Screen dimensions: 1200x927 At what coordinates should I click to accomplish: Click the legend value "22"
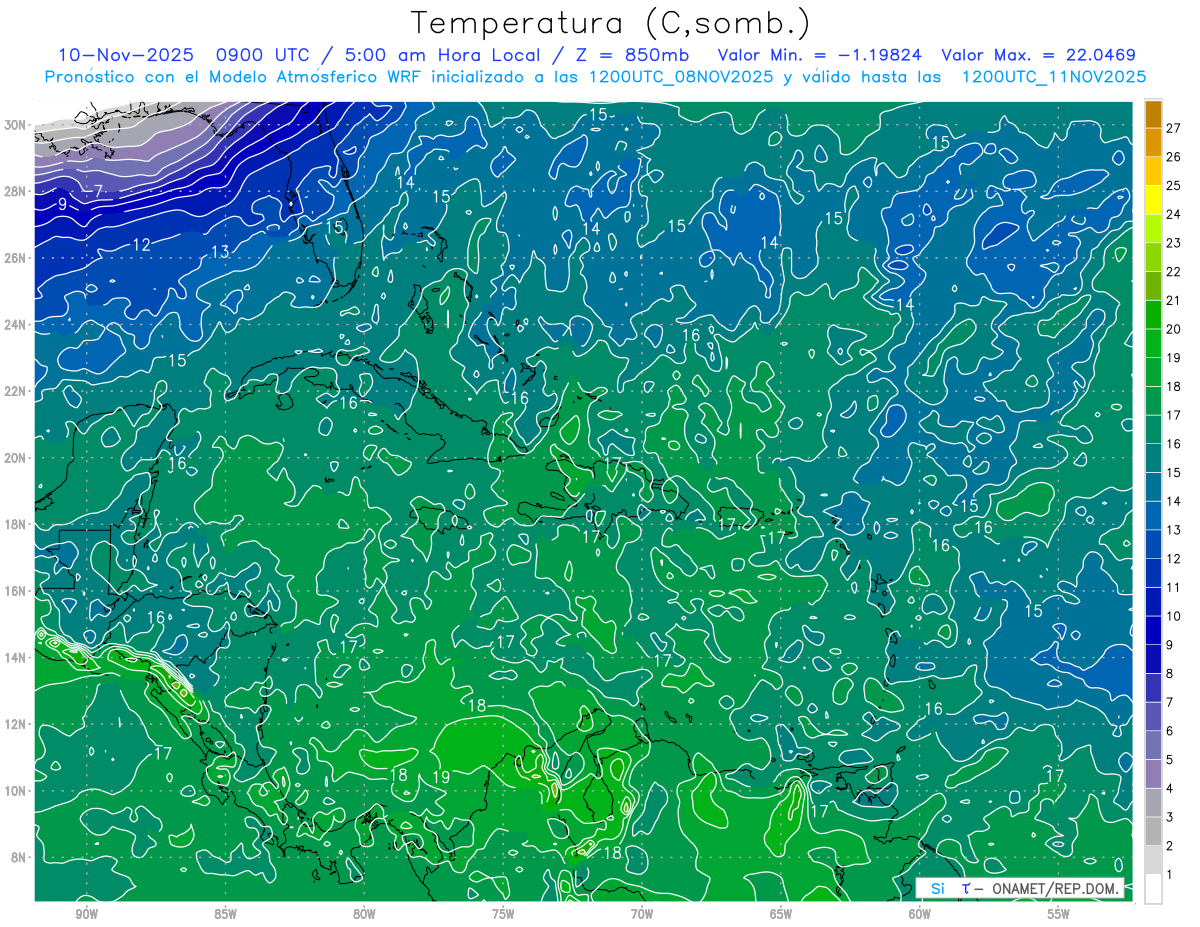1174,272
